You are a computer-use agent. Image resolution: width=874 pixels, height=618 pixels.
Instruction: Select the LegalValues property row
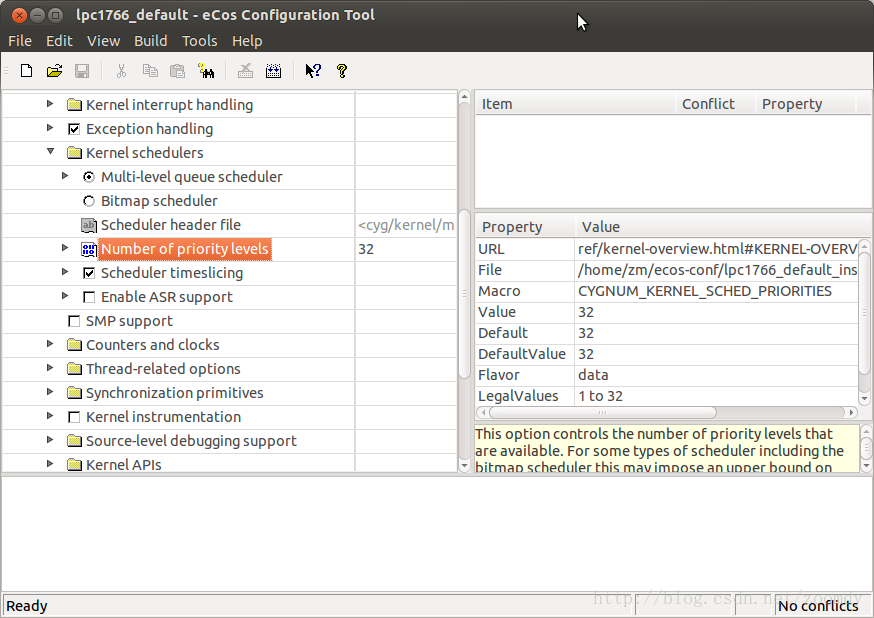click(667, 396)
